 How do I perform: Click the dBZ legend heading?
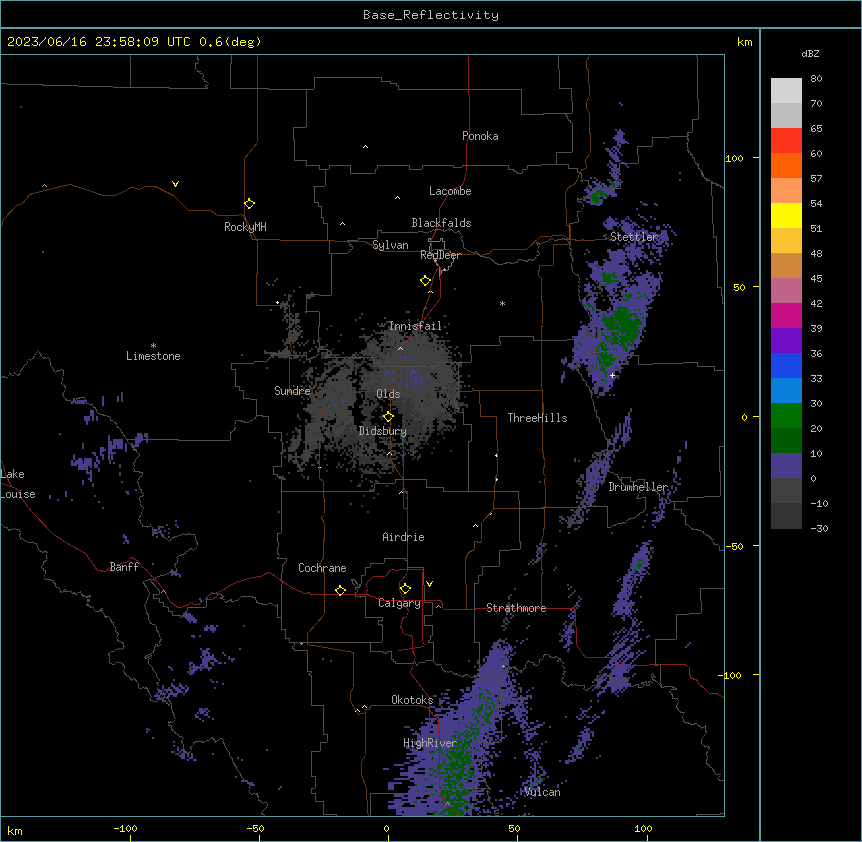pyautogui.click(x=810, y=53)
